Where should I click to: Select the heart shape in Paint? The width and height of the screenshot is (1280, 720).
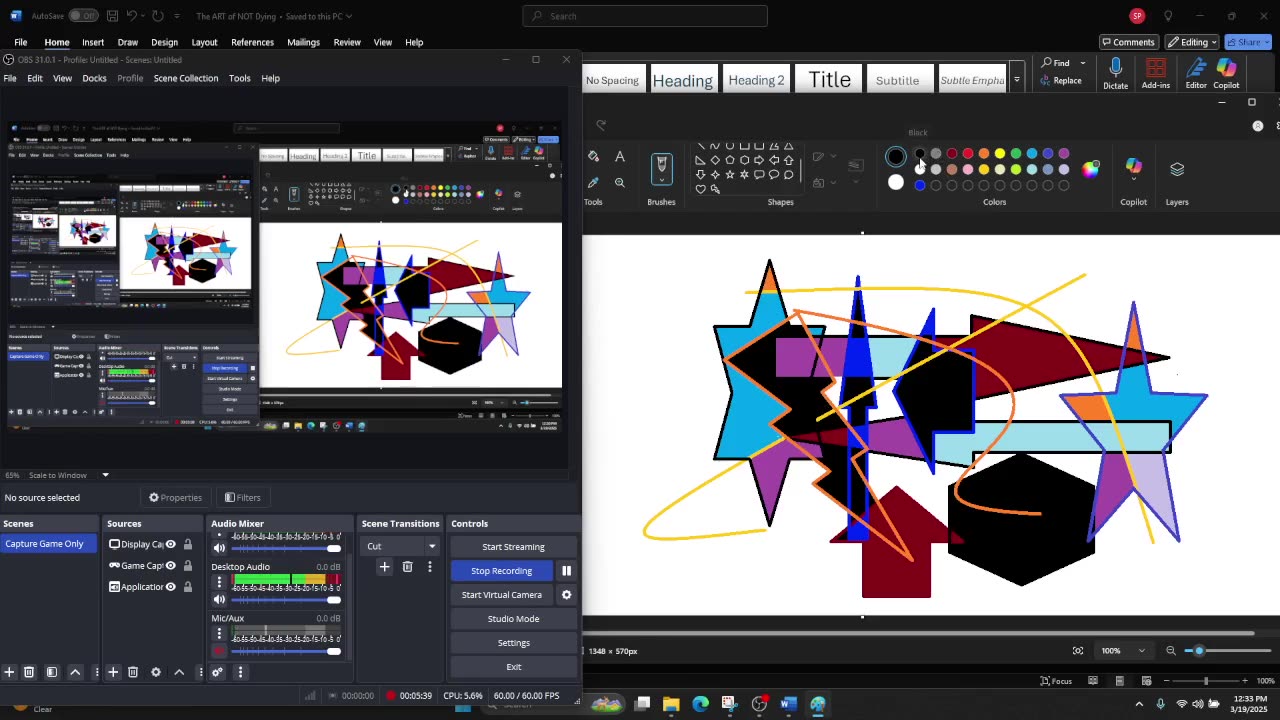point(700,189)
